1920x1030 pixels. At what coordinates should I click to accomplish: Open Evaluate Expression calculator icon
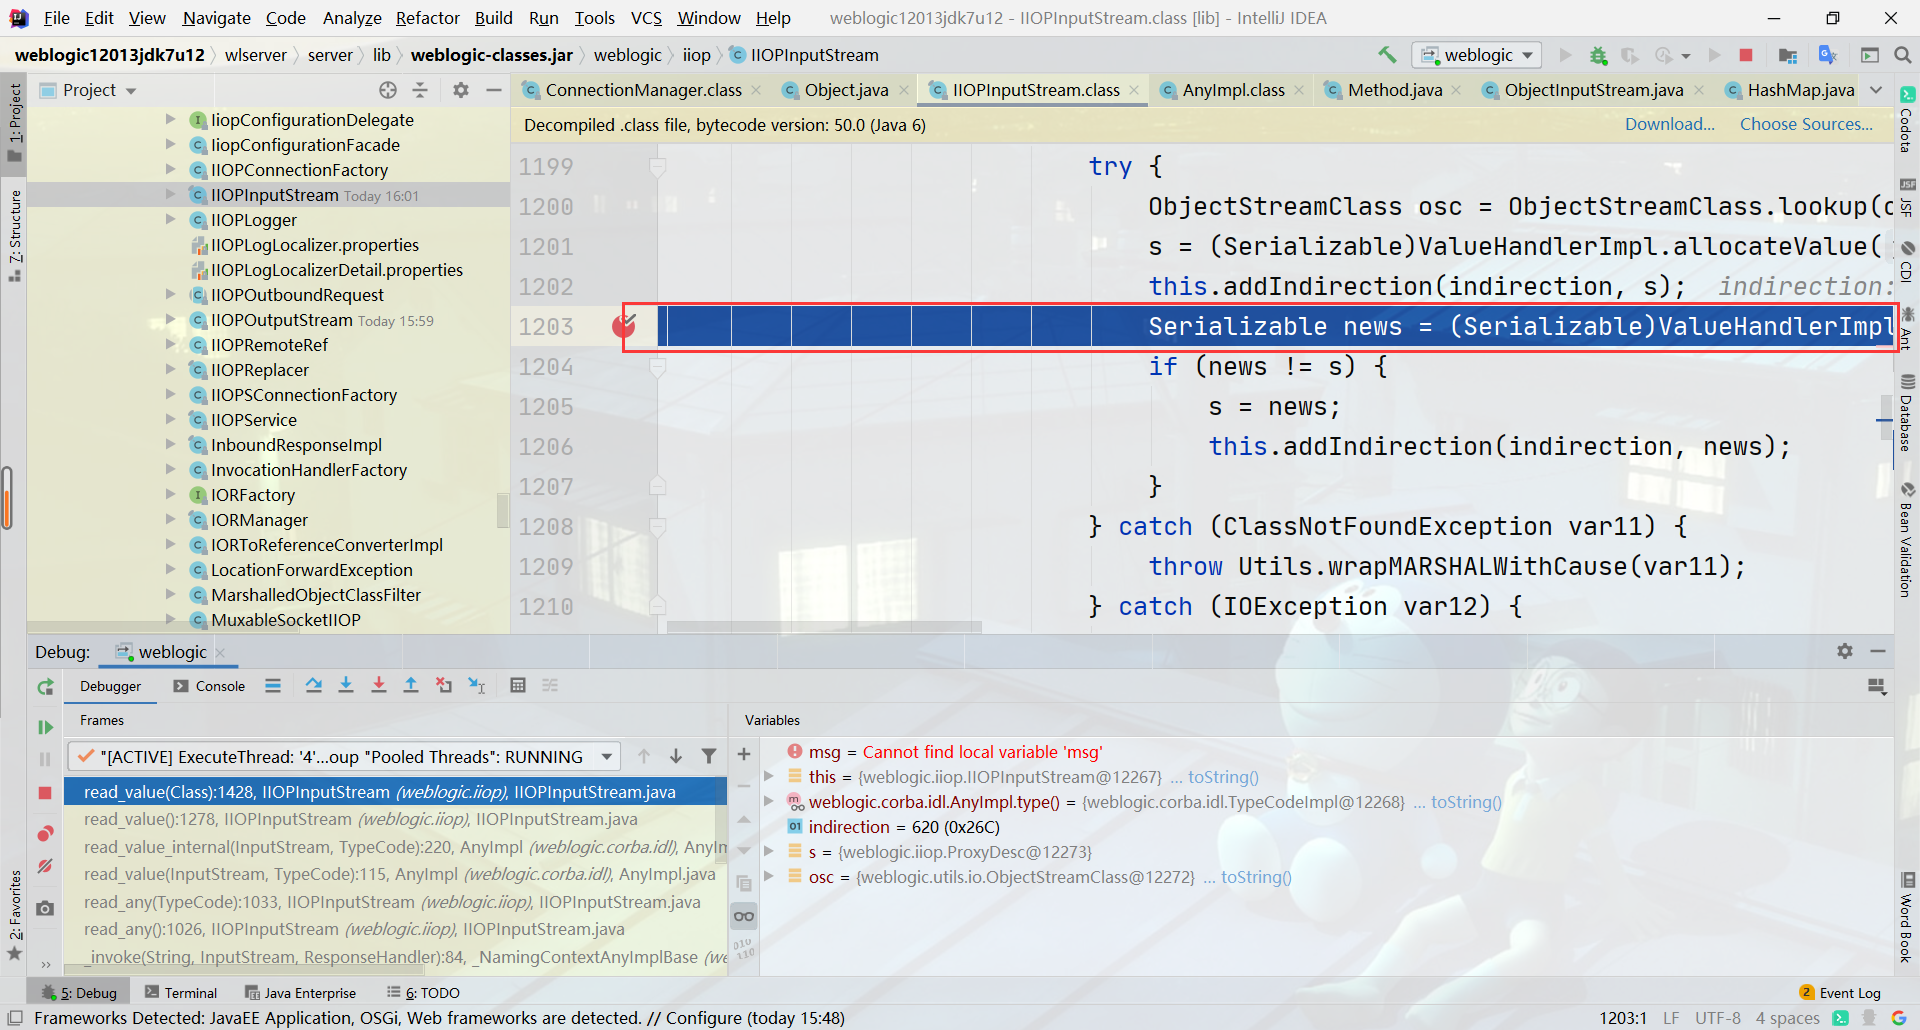coord(518,685)
